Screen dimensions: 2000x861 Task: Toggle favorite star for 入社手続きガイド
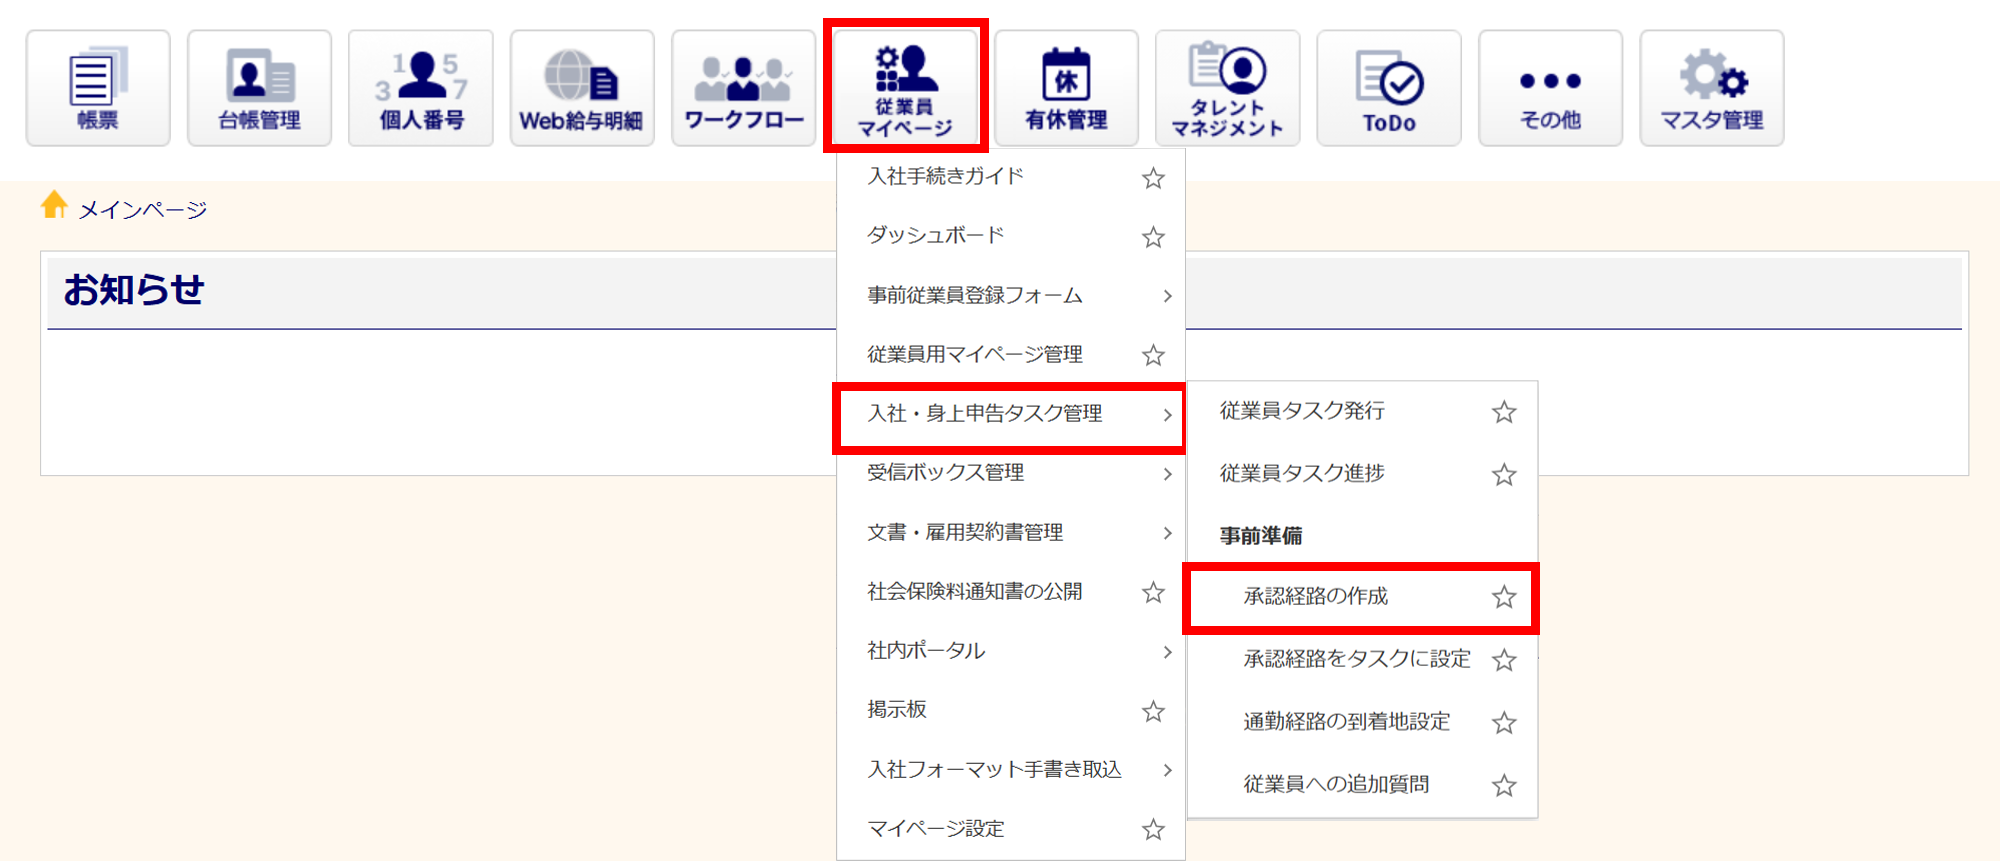click(1153, 178)
